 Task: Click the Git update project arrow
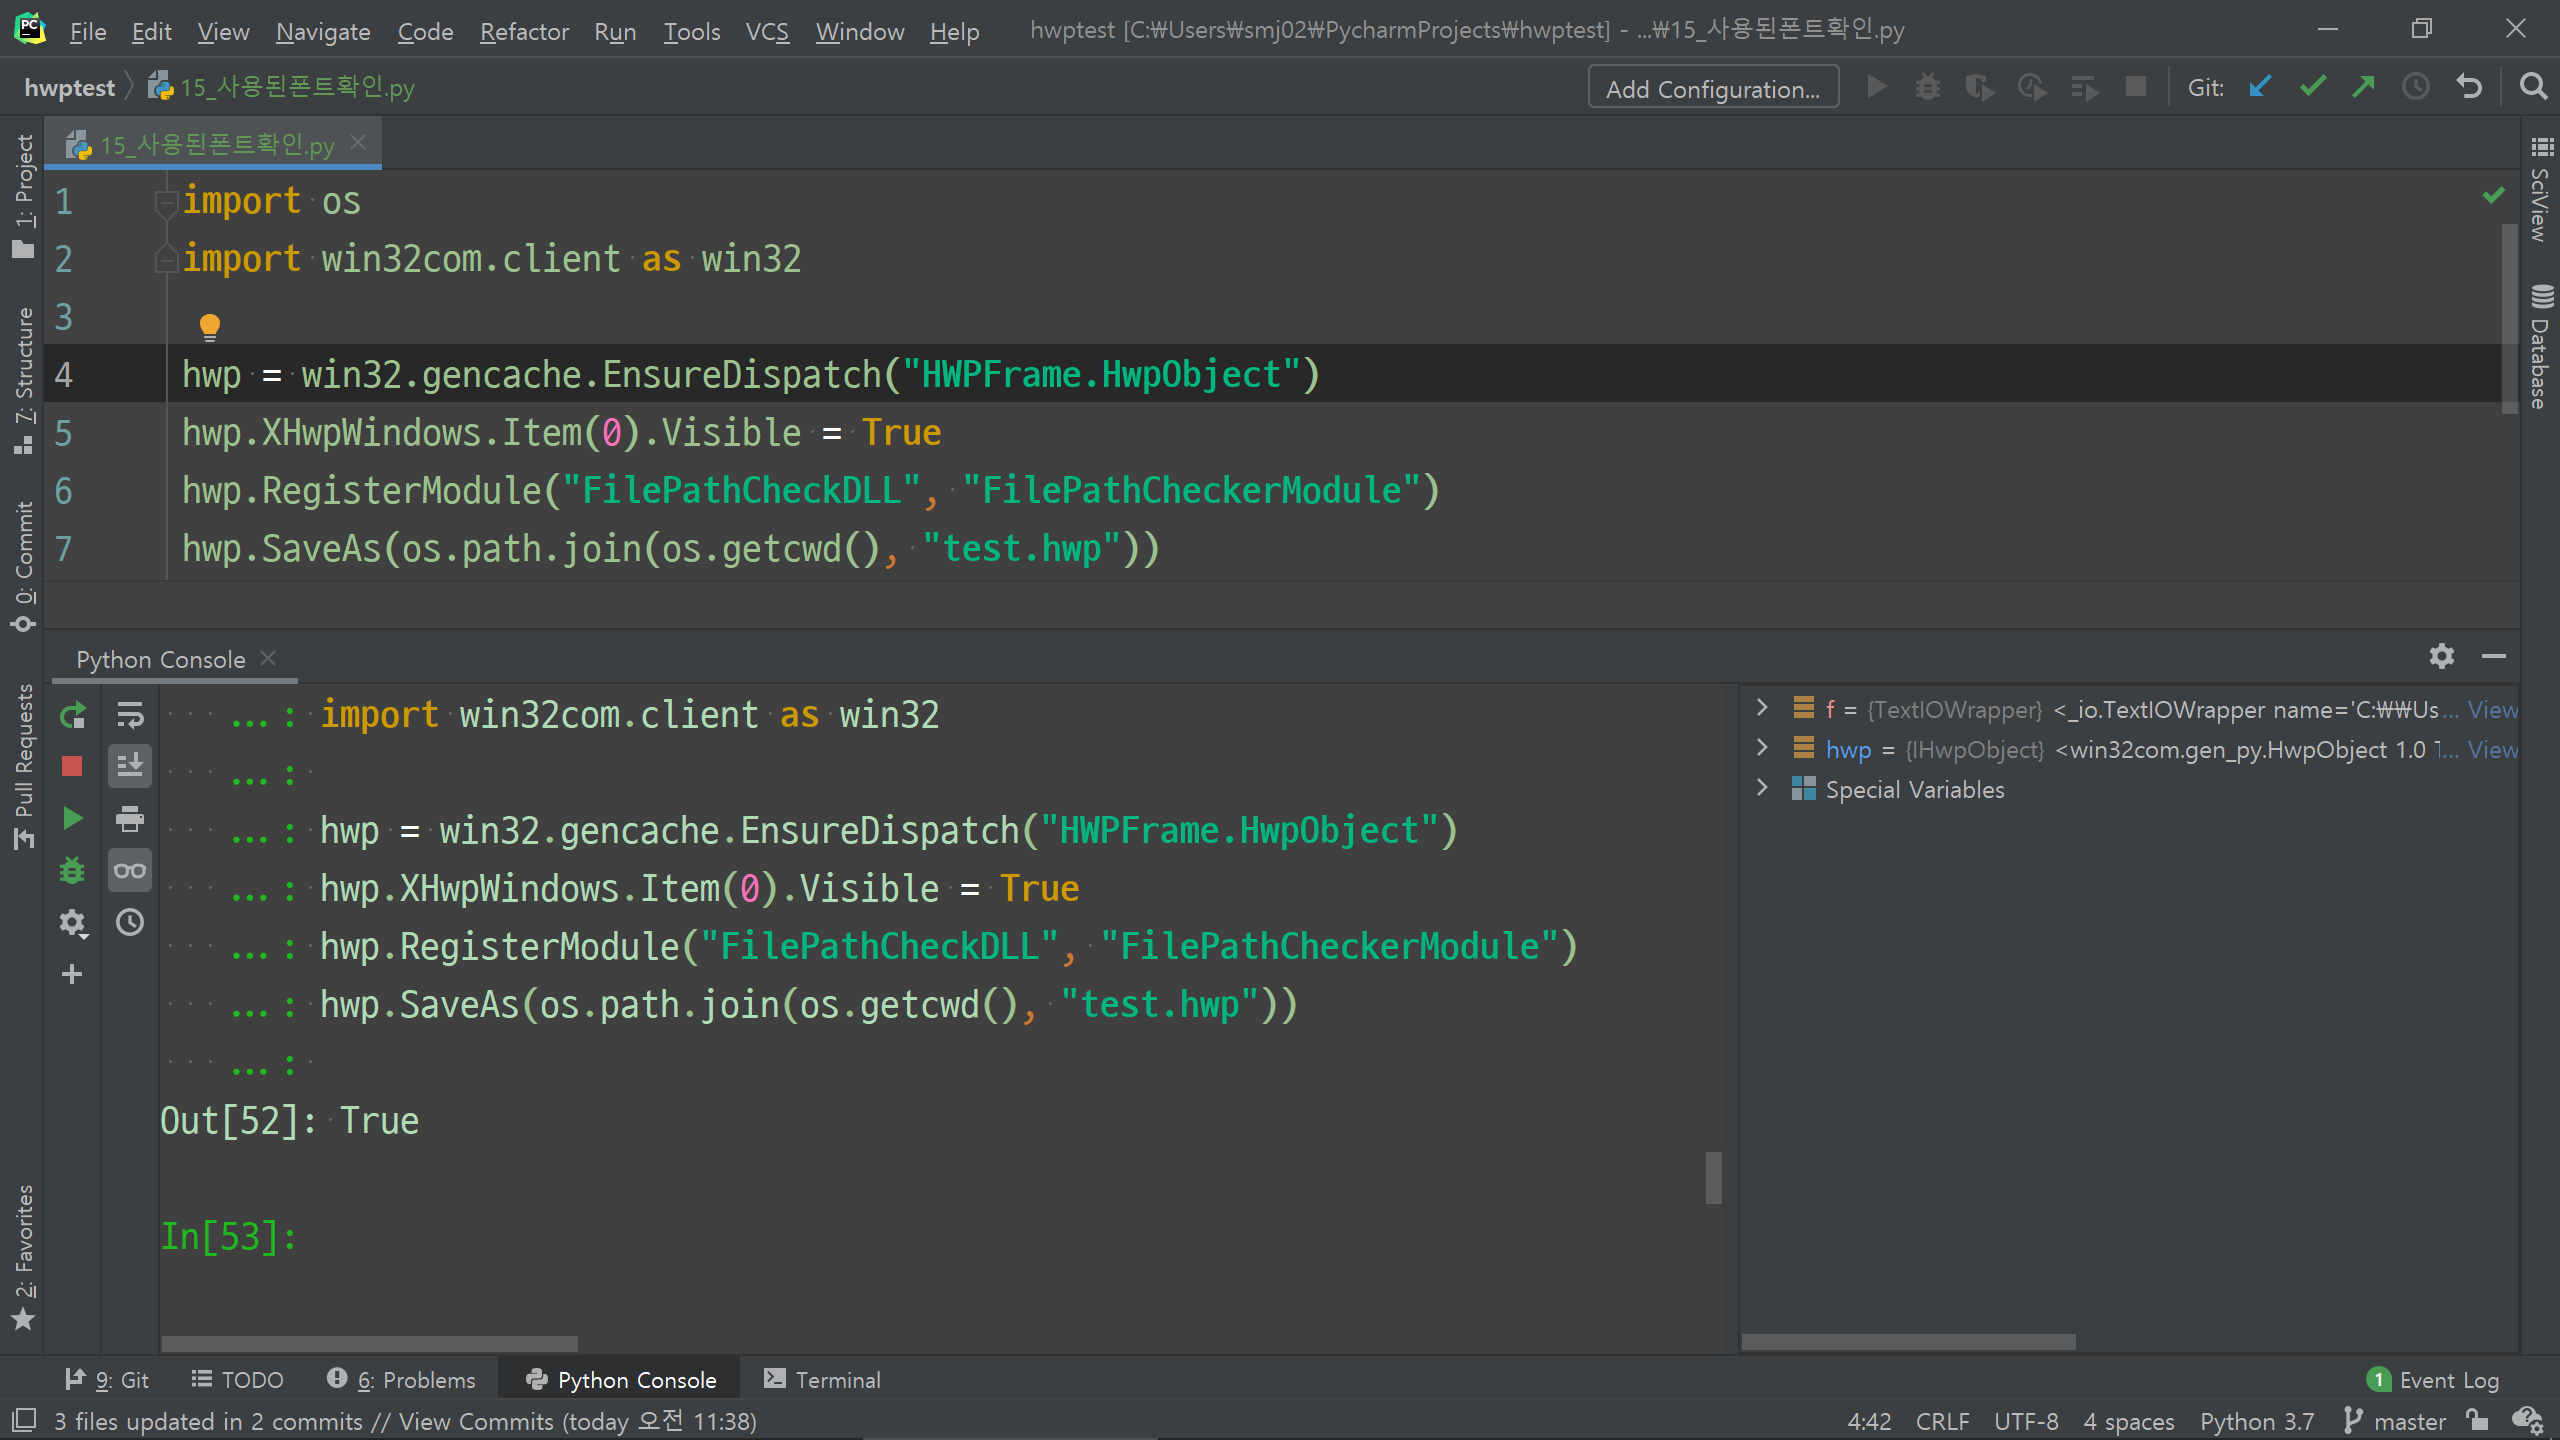[2259, 88]
